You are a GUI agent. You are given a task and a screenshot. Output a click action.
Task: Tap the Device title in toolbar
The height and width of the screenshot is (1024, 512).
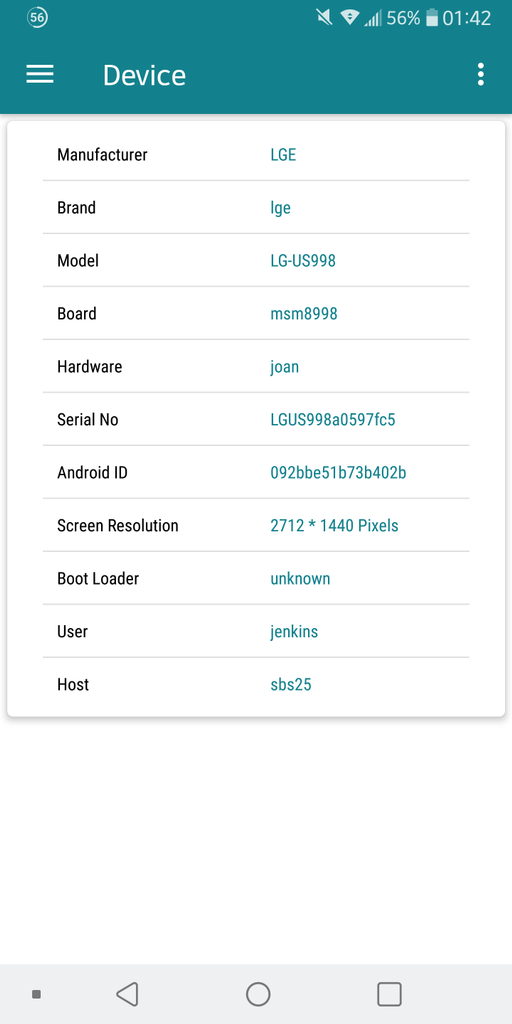pyautogui.click(x=144, y=75)
